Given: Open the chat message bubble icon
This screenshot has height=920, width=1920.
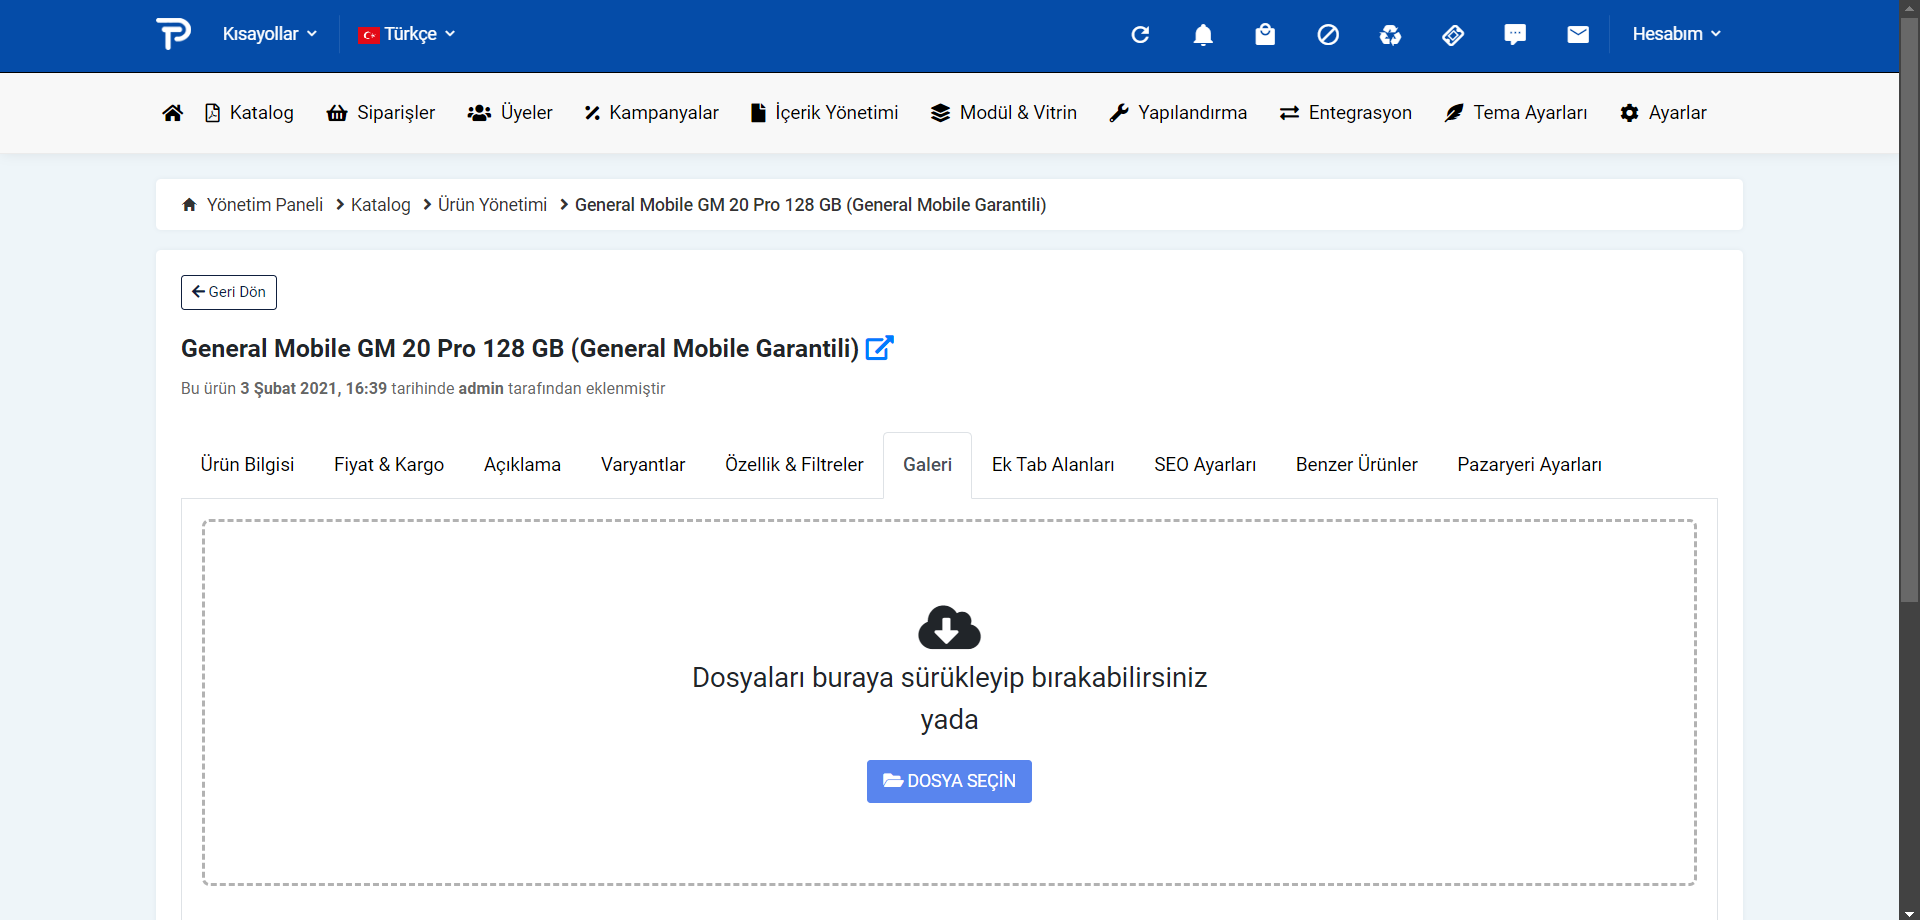Looking at the screenshot, I should point(1515,35).
